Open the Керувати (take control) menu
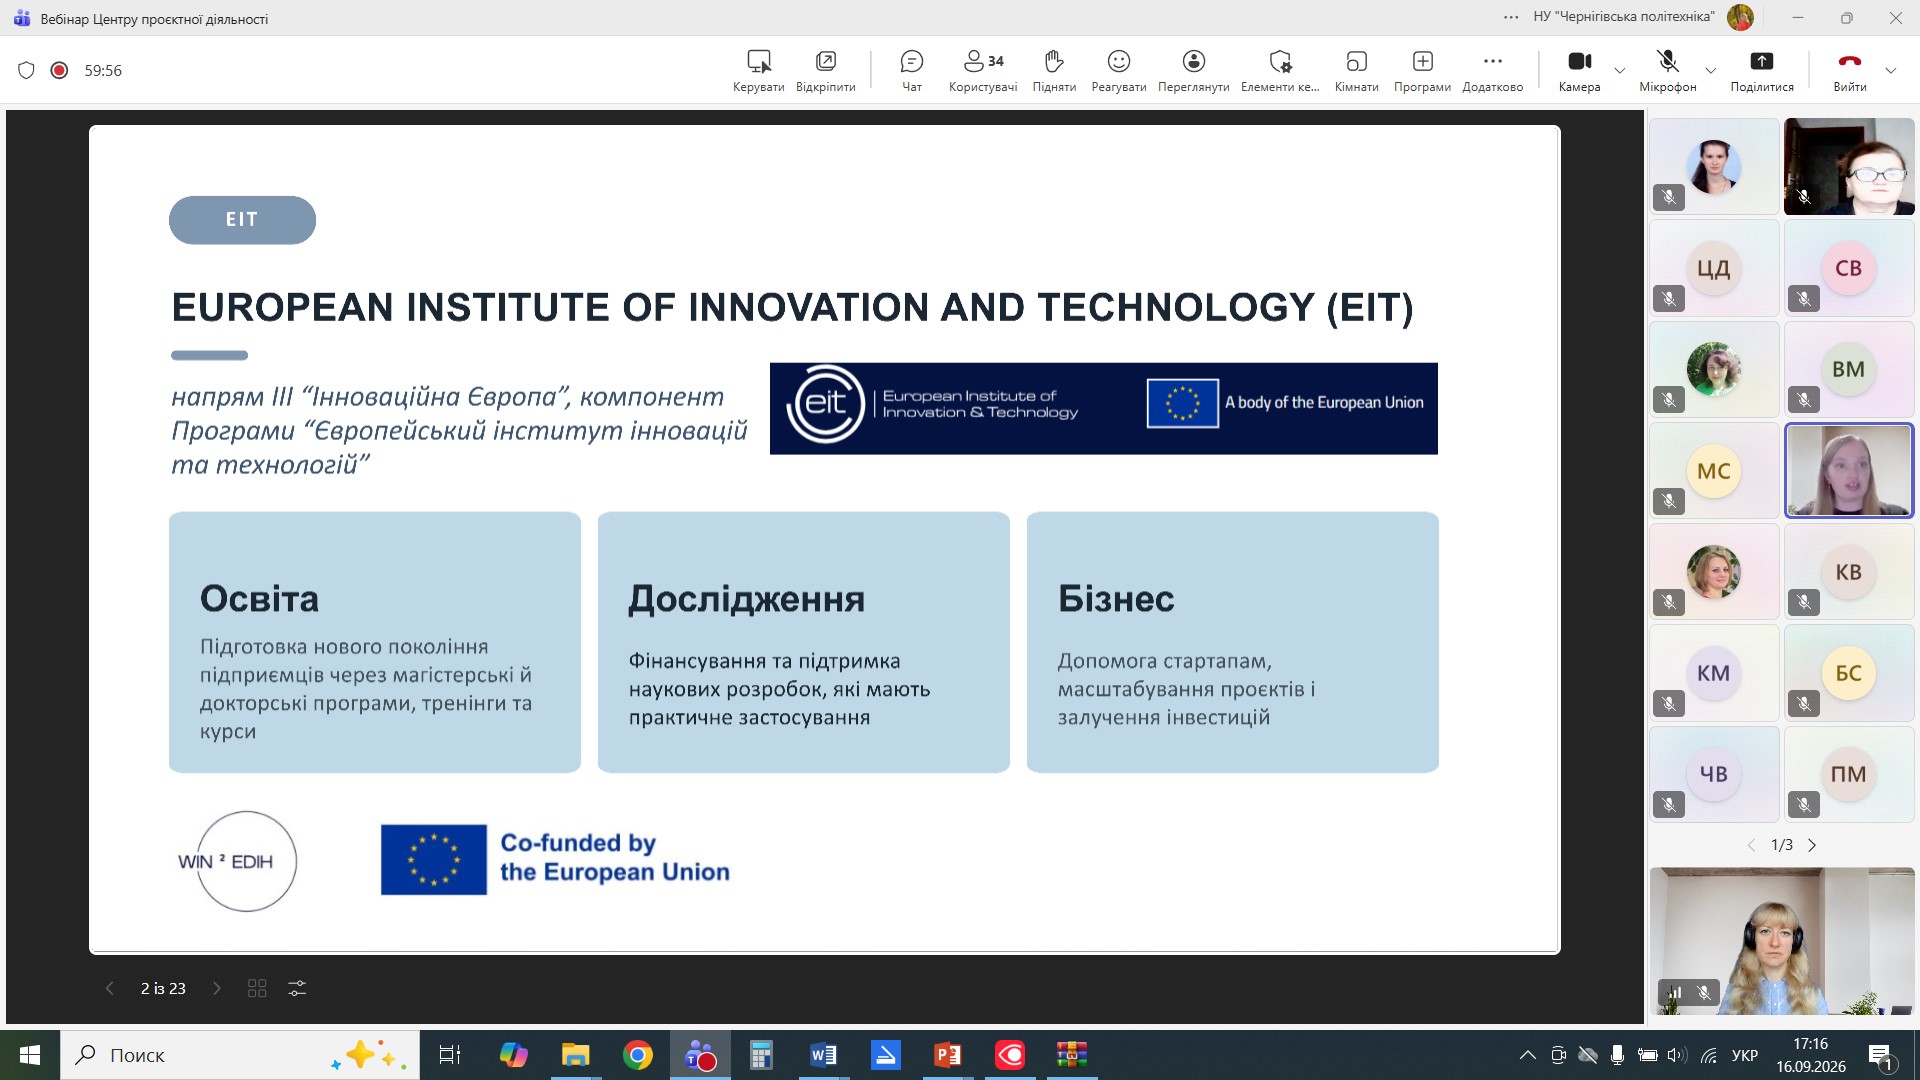Image resolution: width=1920 pixels, height=1080 pixels. (758, 71)
